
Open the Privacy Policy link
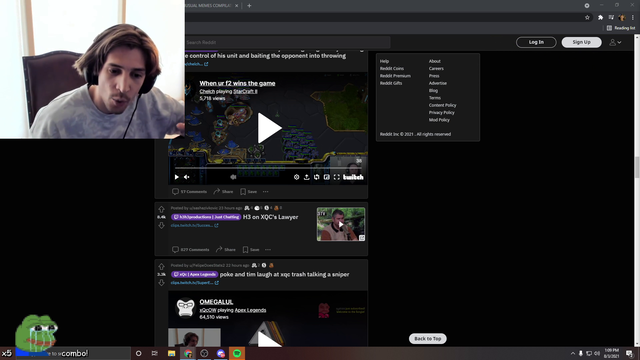coord(441,113)
